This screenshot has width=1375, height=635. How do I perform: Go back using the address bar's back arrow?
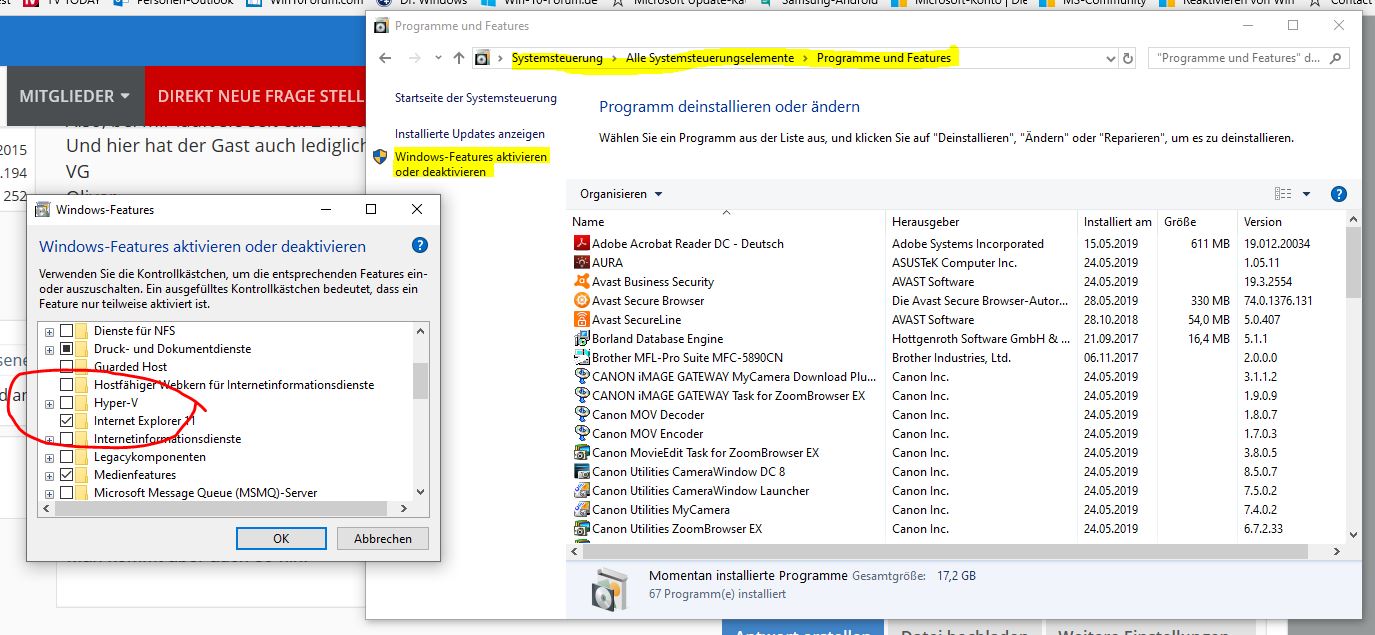click(386, 58)
